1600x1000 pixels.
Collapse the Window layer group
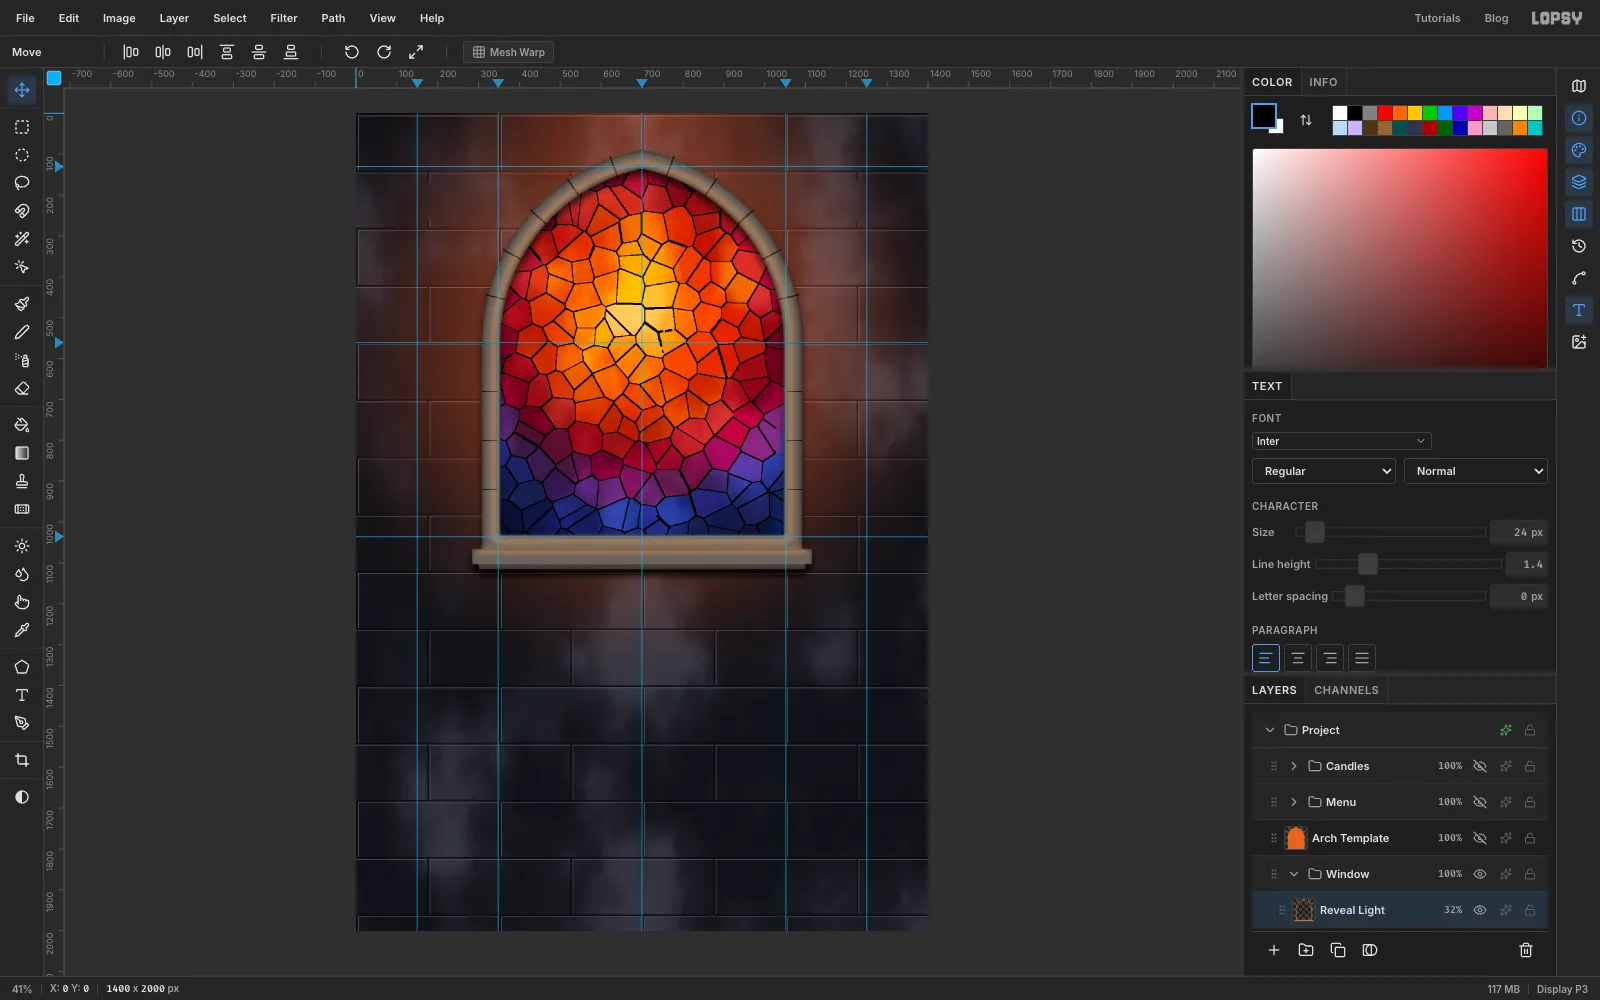pos(1294,874)
